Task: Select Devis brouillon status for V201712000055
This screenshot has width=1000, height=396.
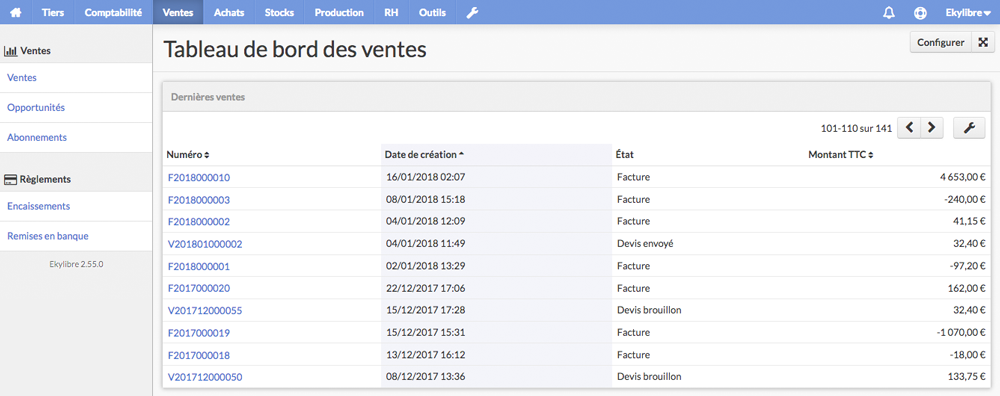Action: 649,311
